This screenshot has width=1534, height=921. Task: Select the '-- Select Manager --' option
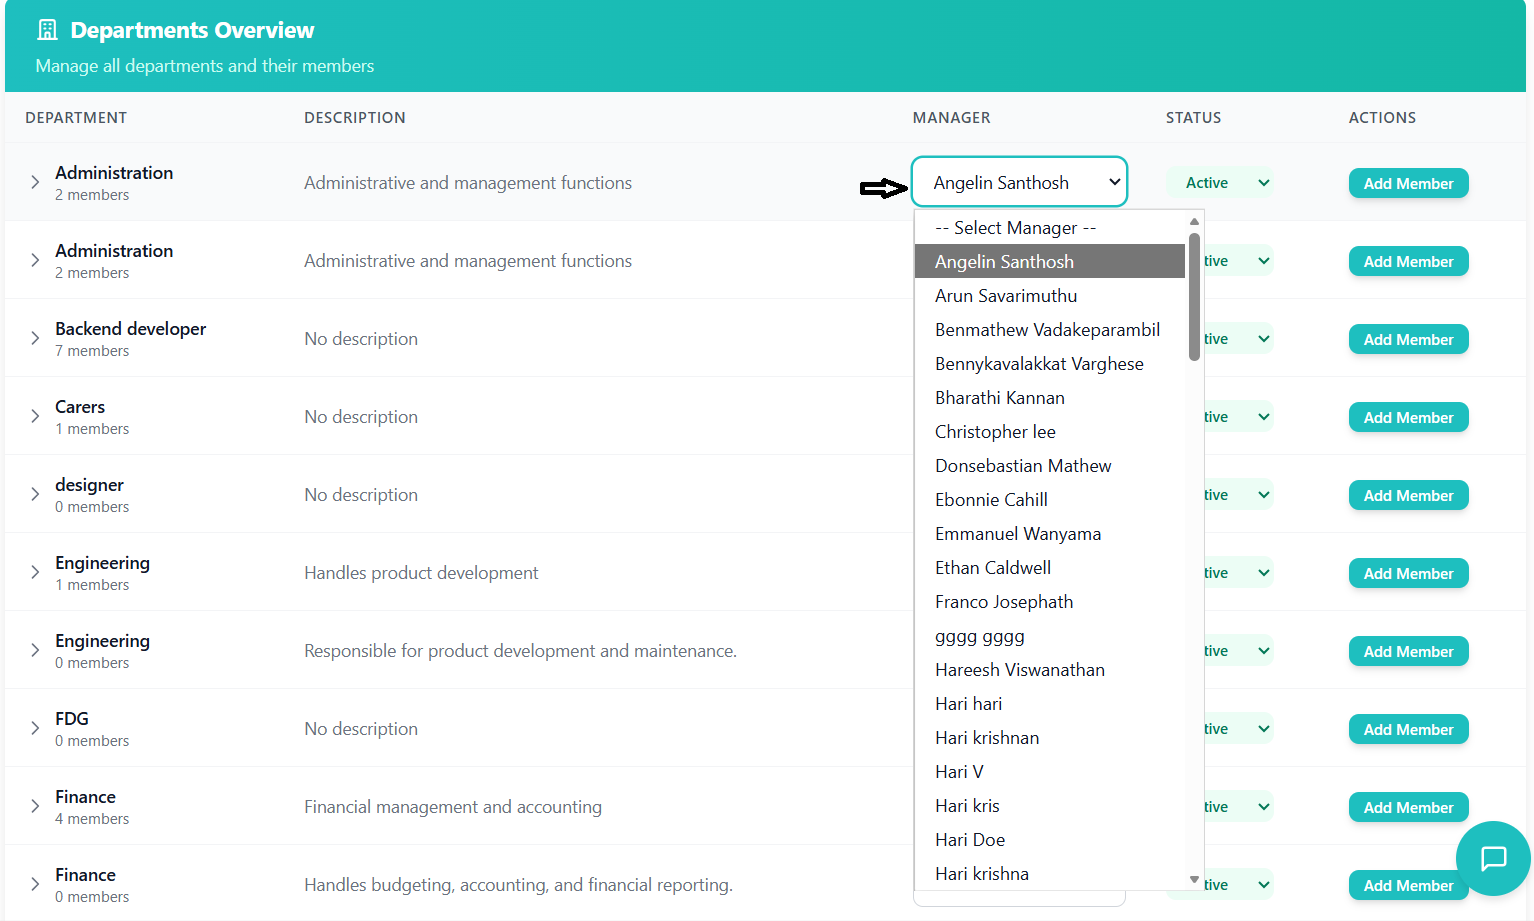pyautogui.click(x=1015, y=228)
